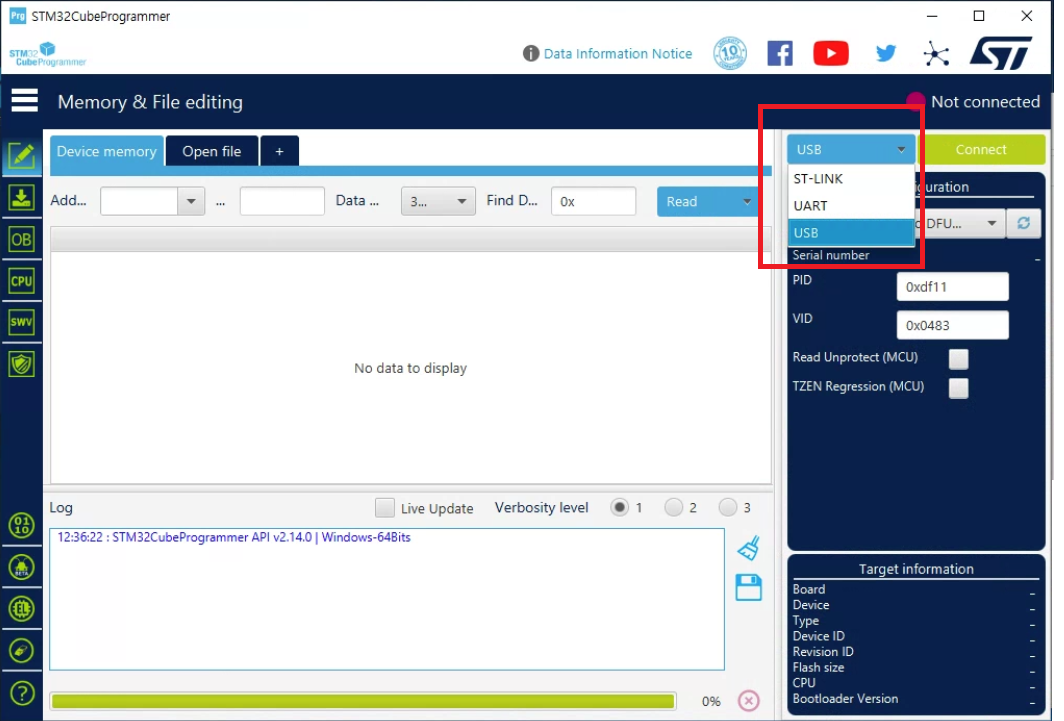Open the hamburger main menu
This screenshot has width=1064, height=721.
(24, 100)
